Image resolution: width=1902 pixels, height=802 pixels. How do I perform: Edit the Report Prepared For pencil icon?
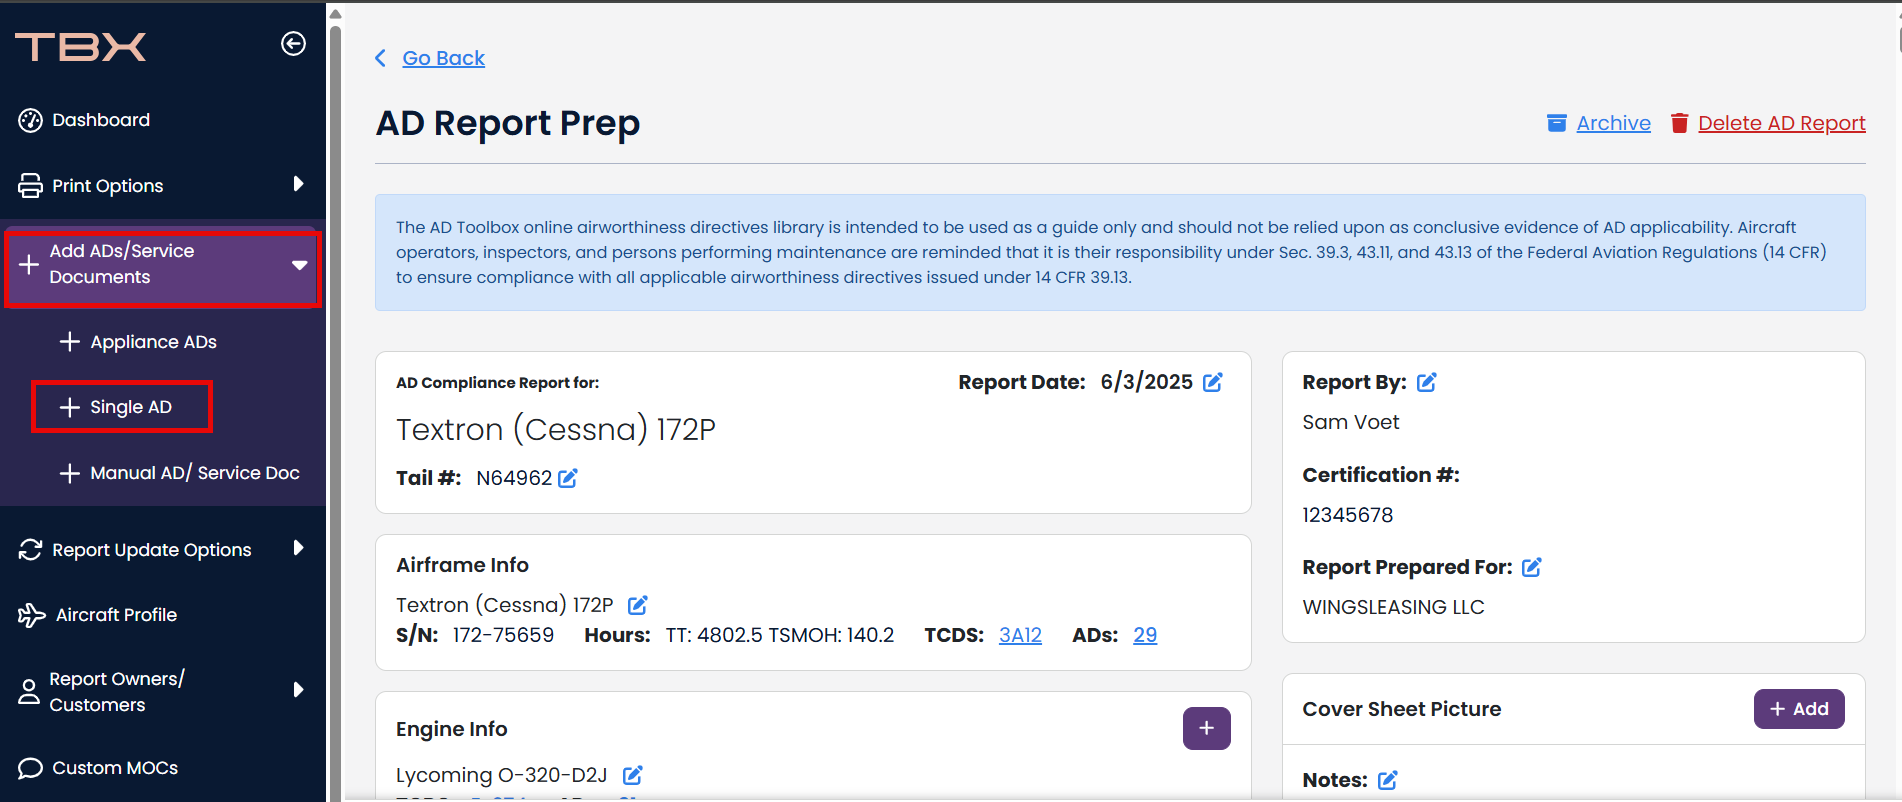[x=1532, y=567]
